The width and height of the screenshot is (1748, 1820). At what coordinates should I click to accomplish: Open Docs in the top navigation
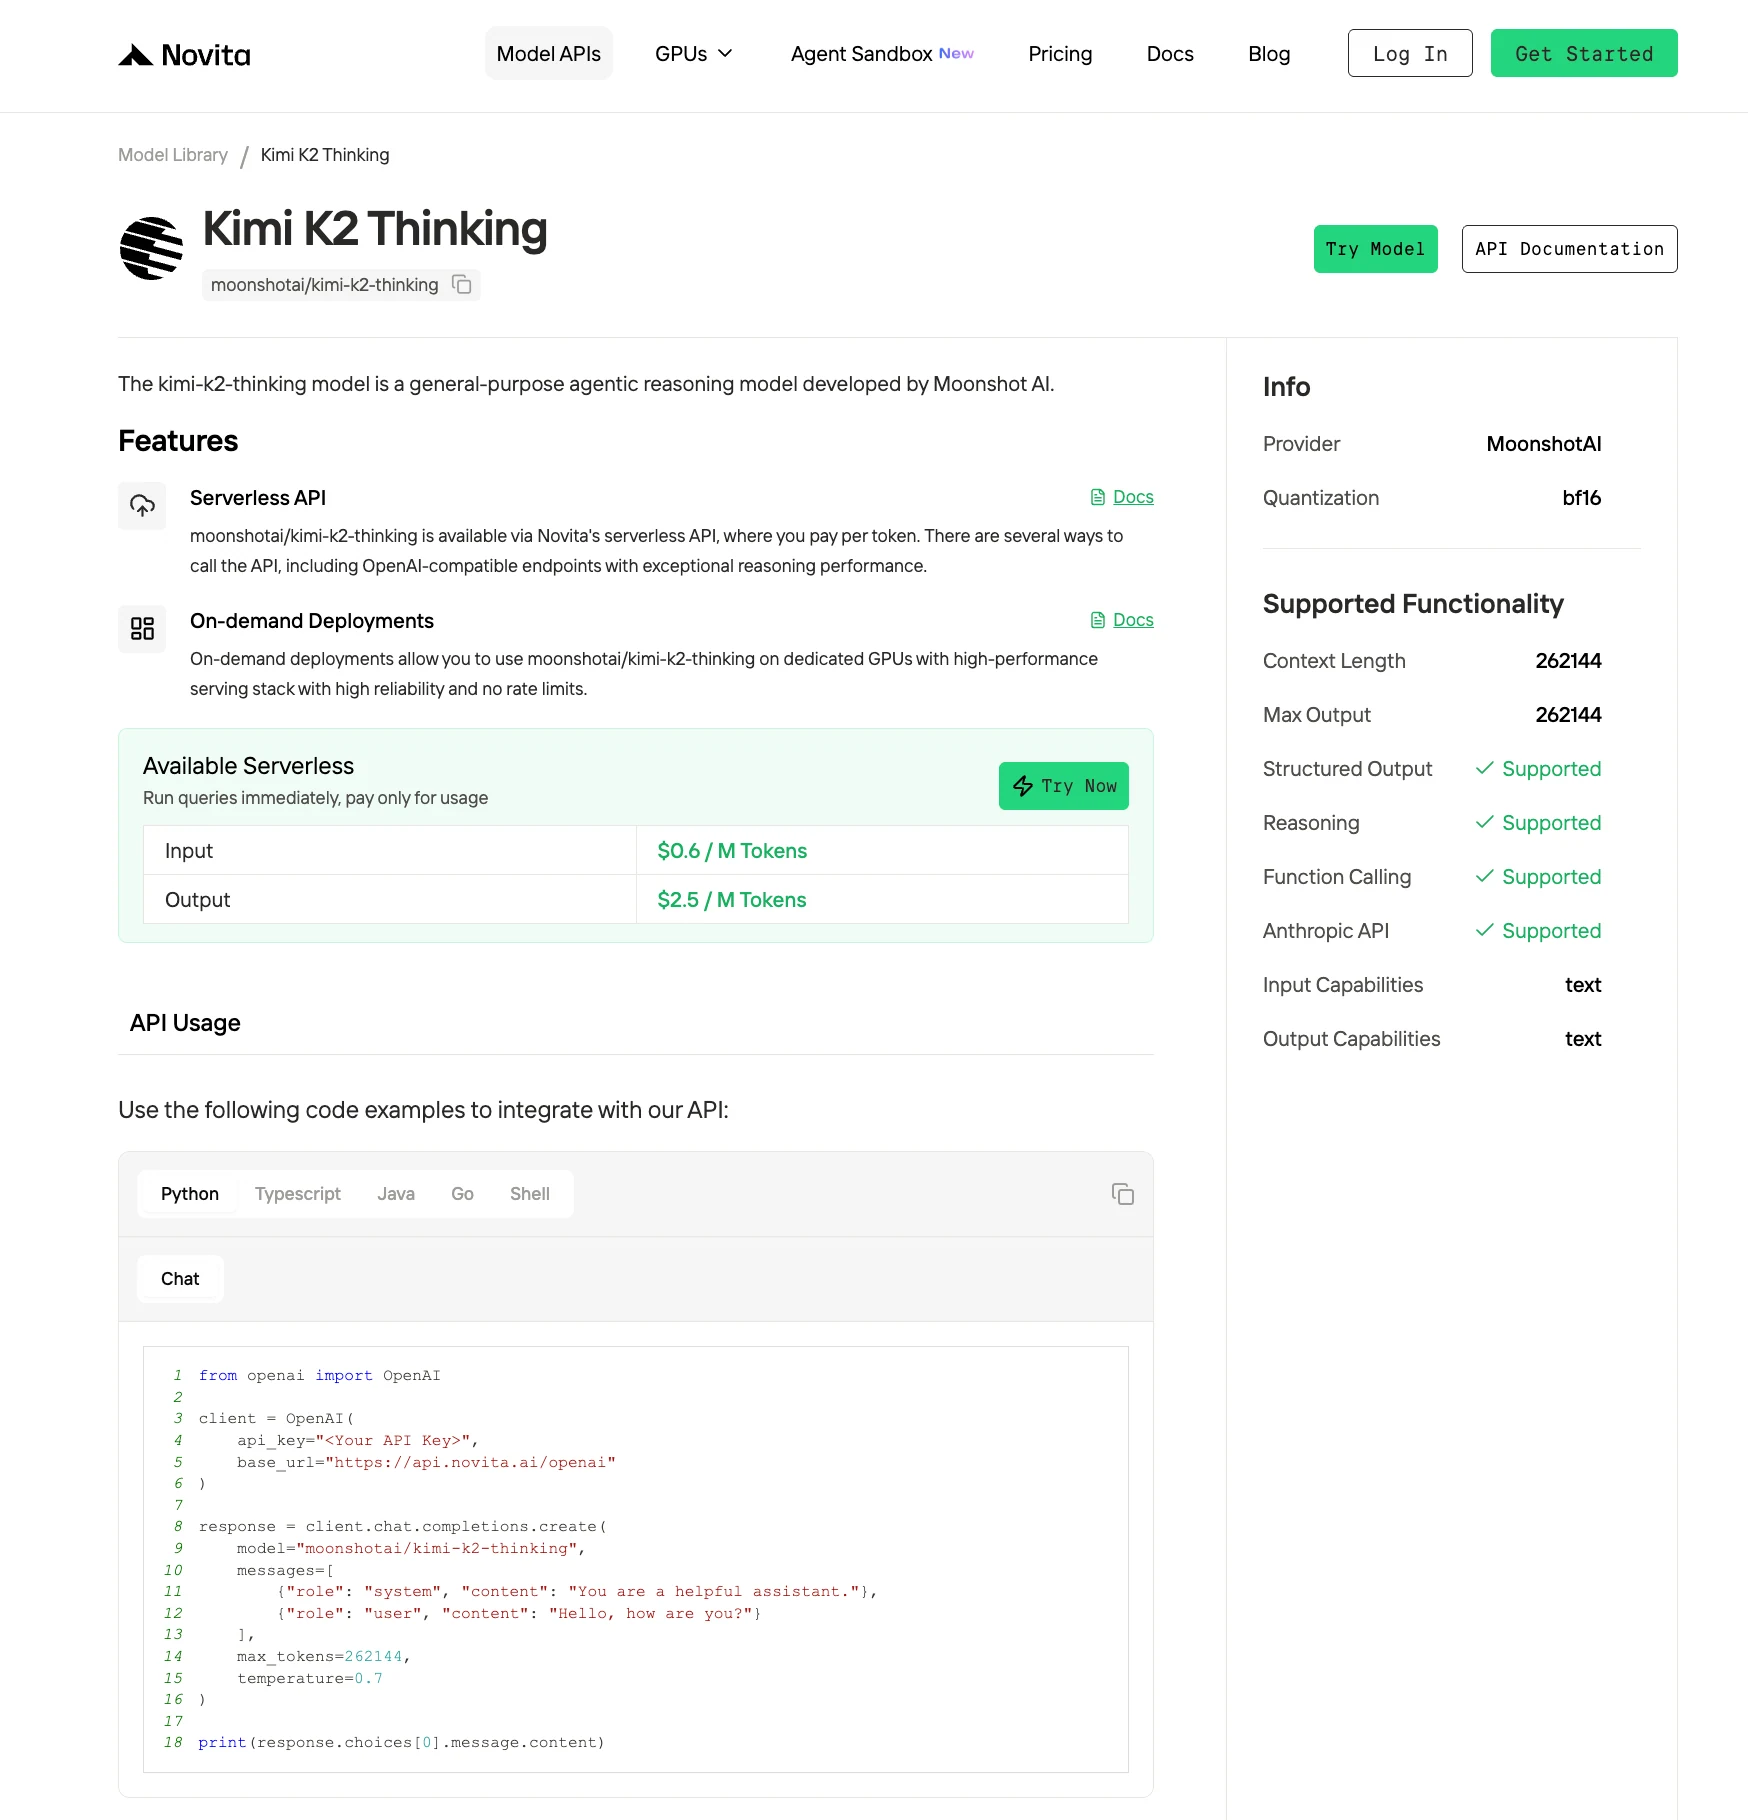[1170, 54]
